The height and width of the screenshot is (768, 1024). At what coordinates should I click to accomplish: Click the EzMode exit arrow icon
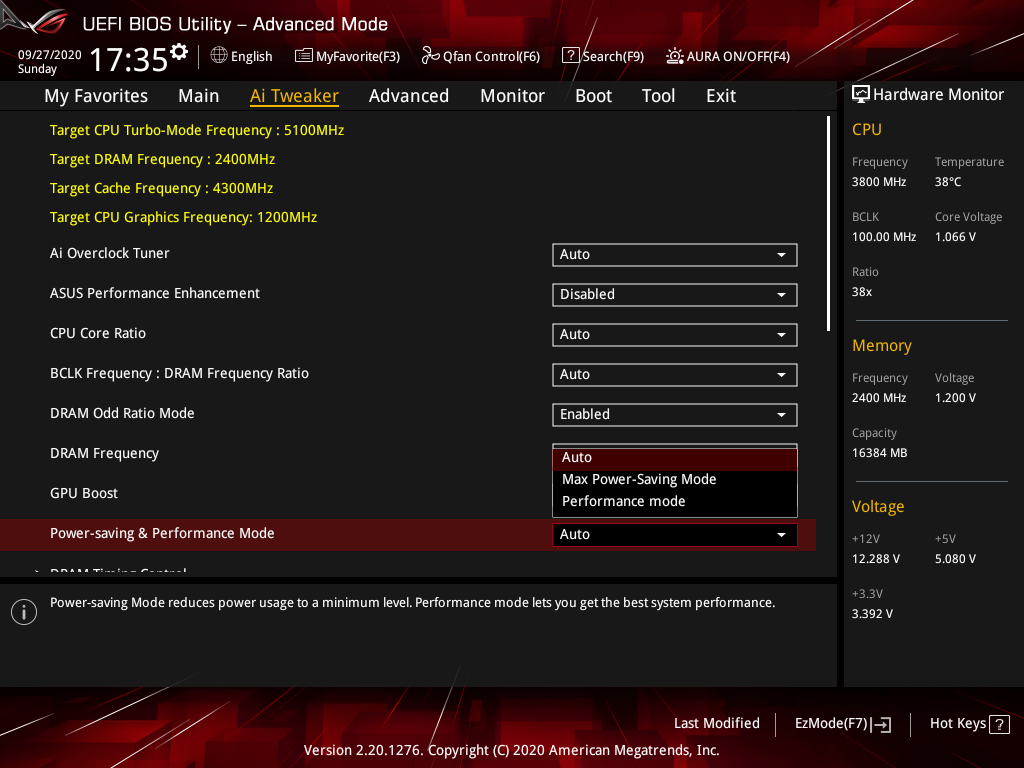point(882,724)
